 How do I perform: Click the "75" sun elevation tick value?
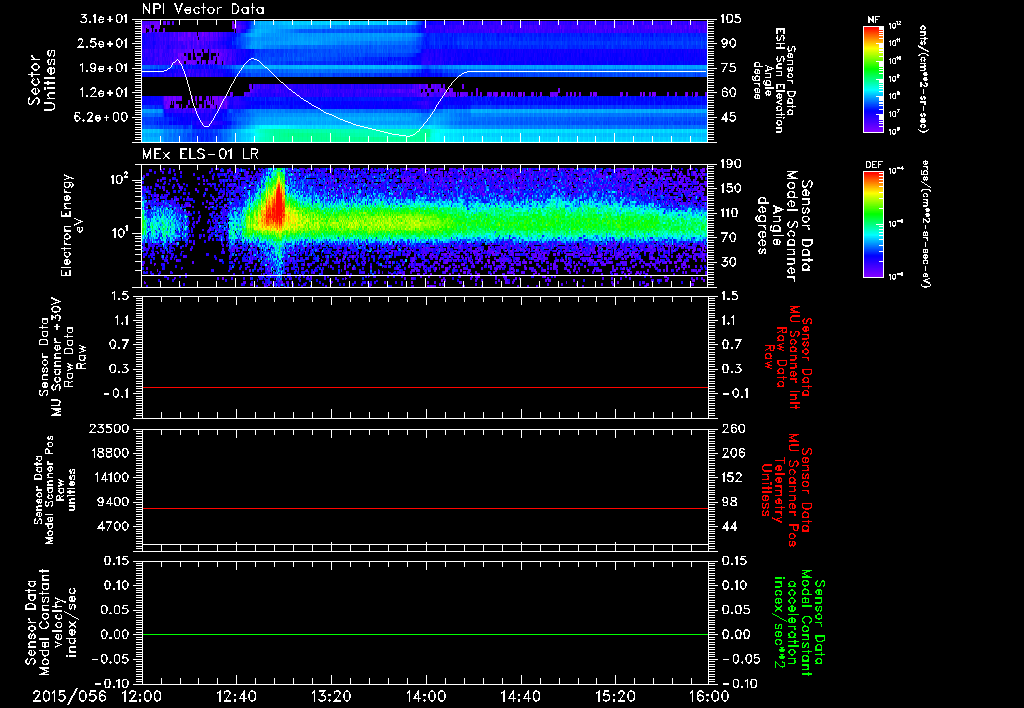[x=728, y=68]
